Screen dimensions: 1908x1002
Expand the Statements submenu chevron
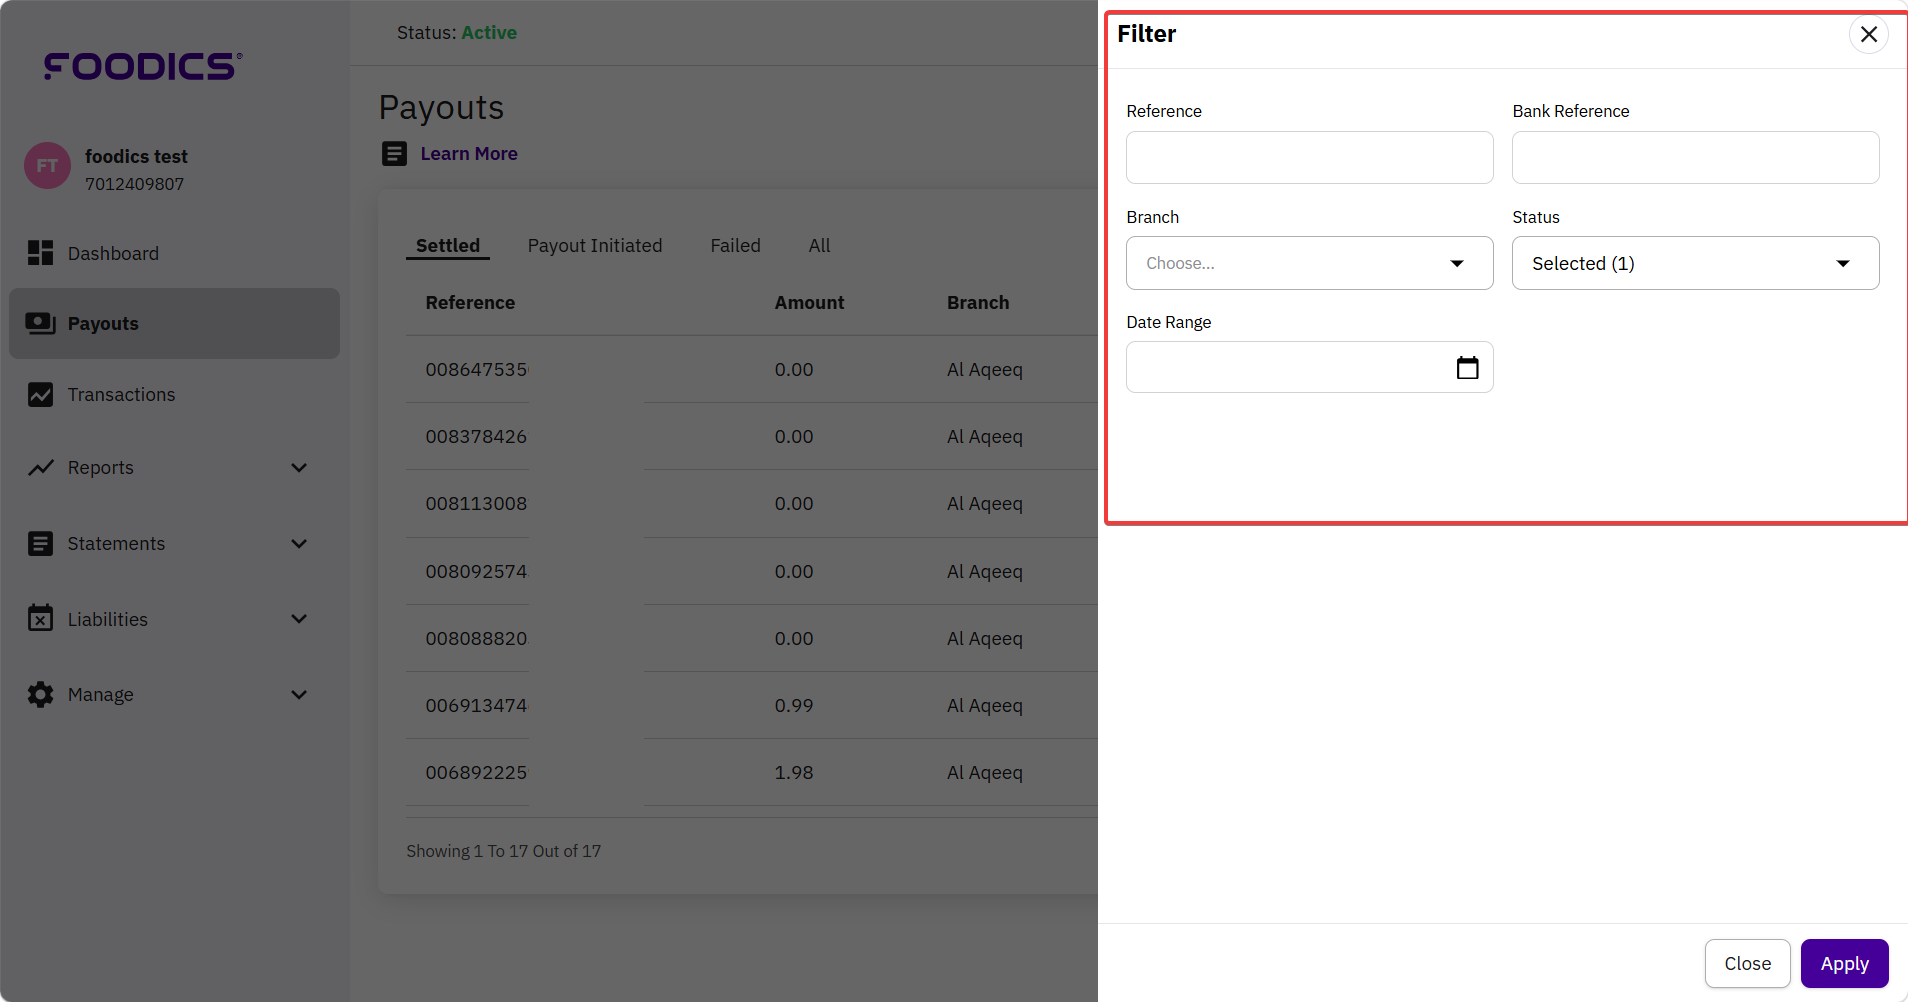[298, 543]
